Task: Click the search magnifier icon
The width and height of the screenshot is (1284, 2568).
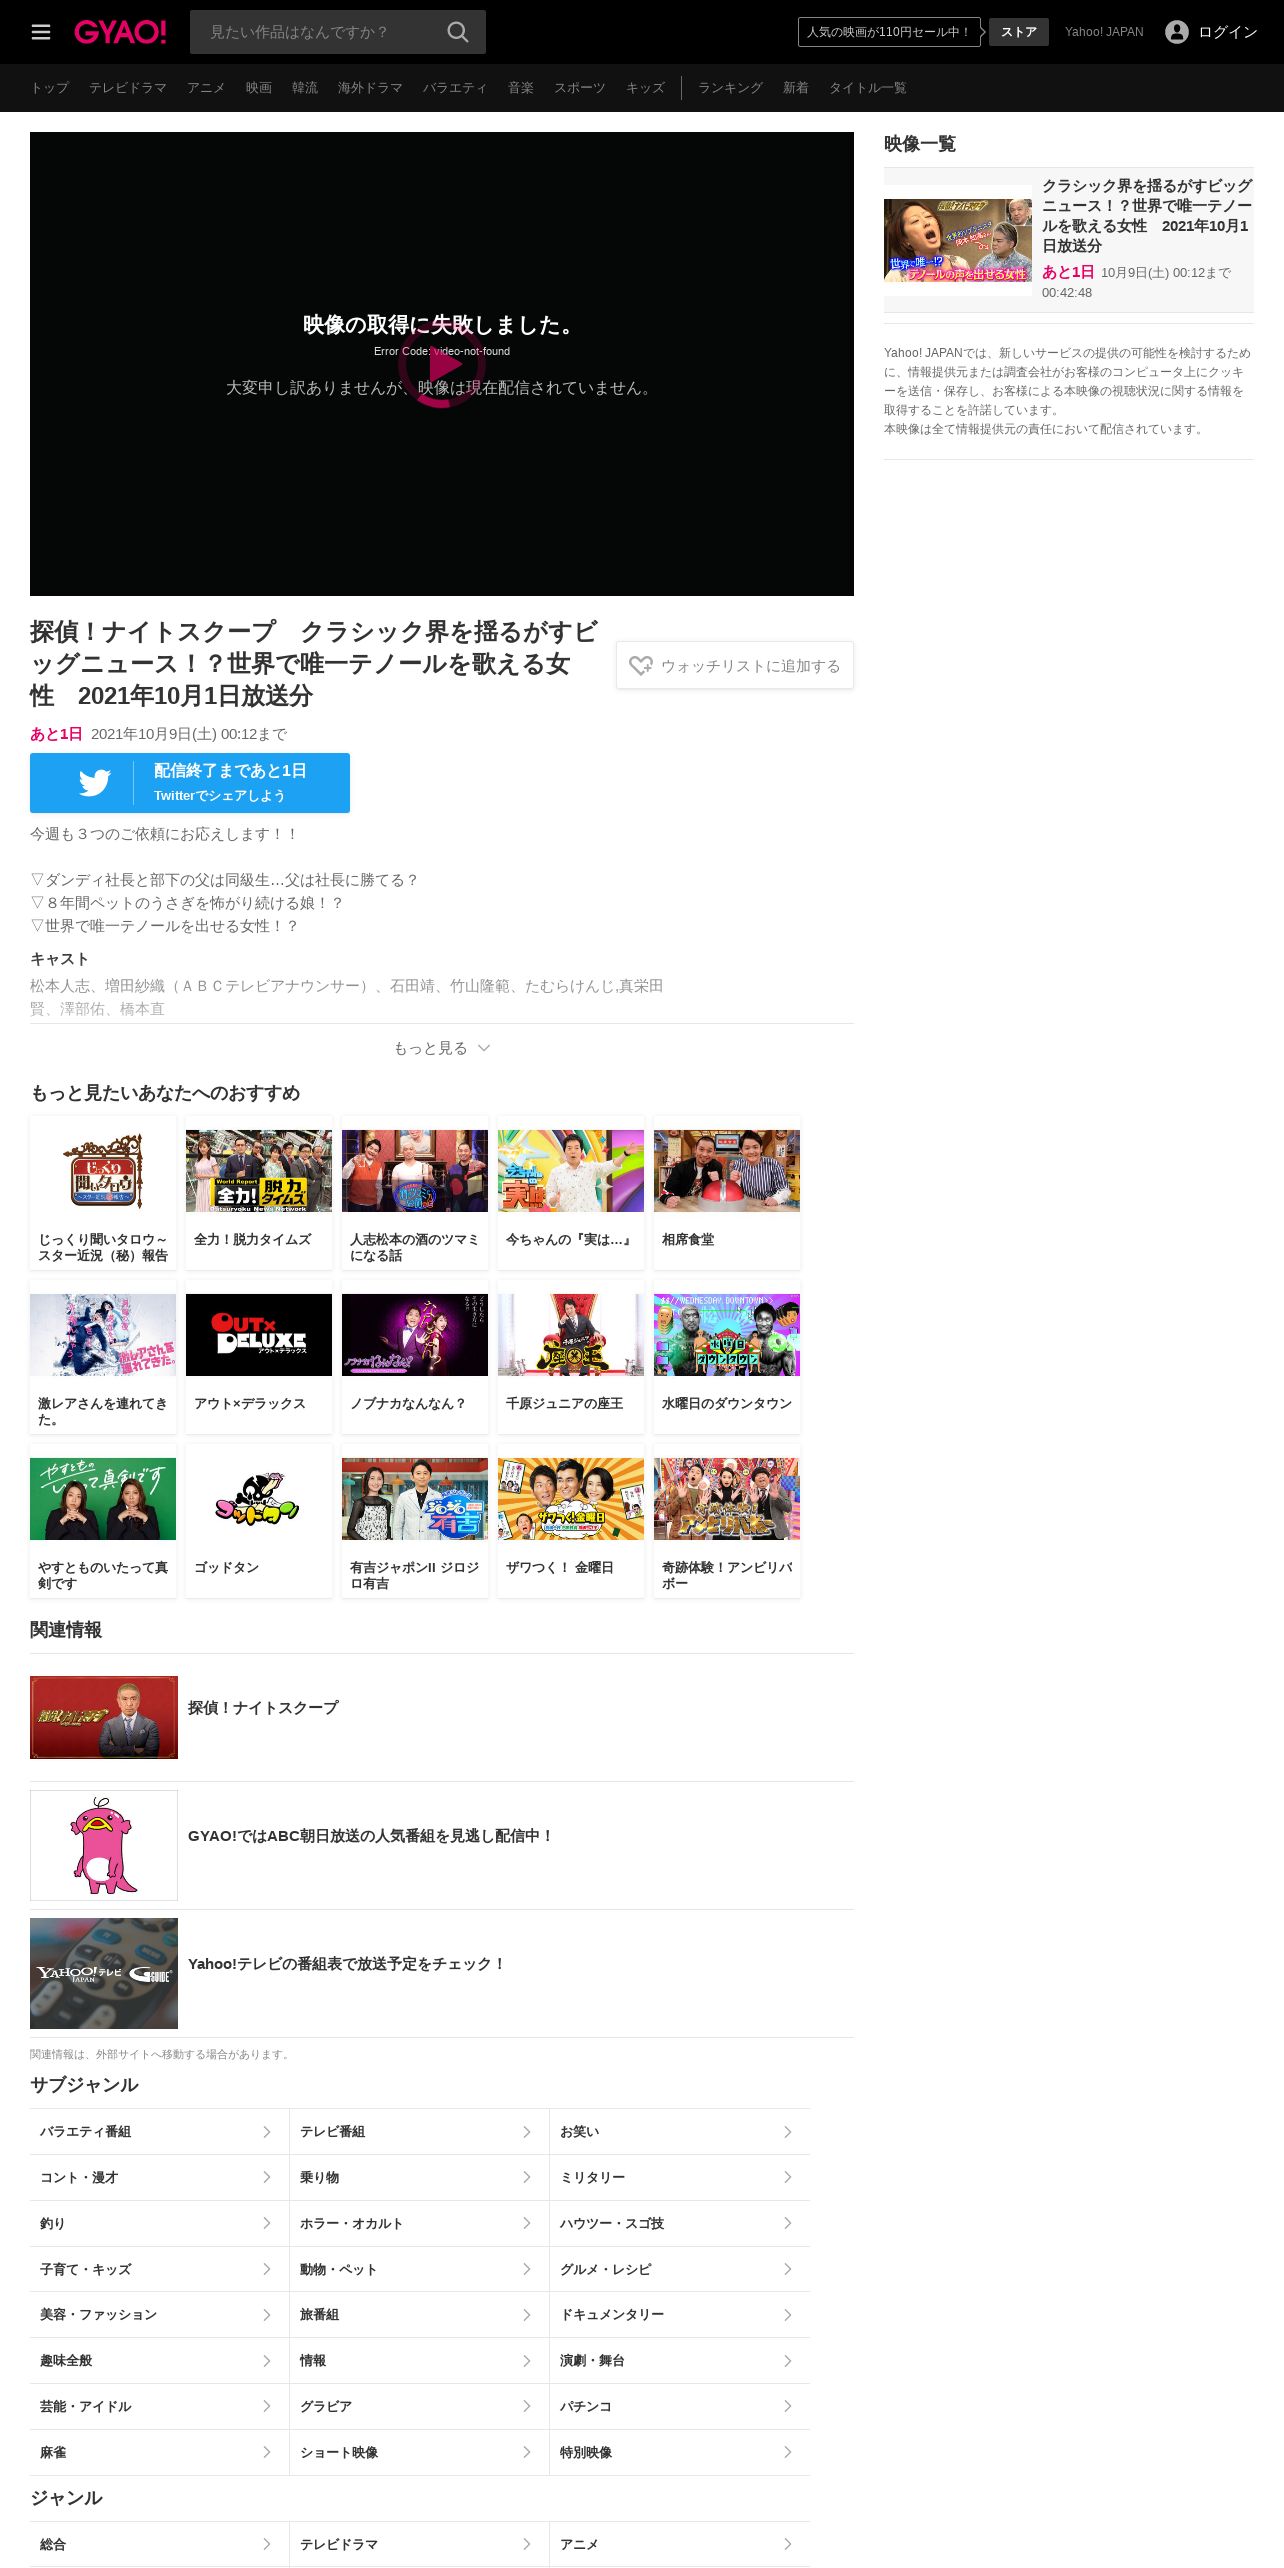Action: click(458, 32)
